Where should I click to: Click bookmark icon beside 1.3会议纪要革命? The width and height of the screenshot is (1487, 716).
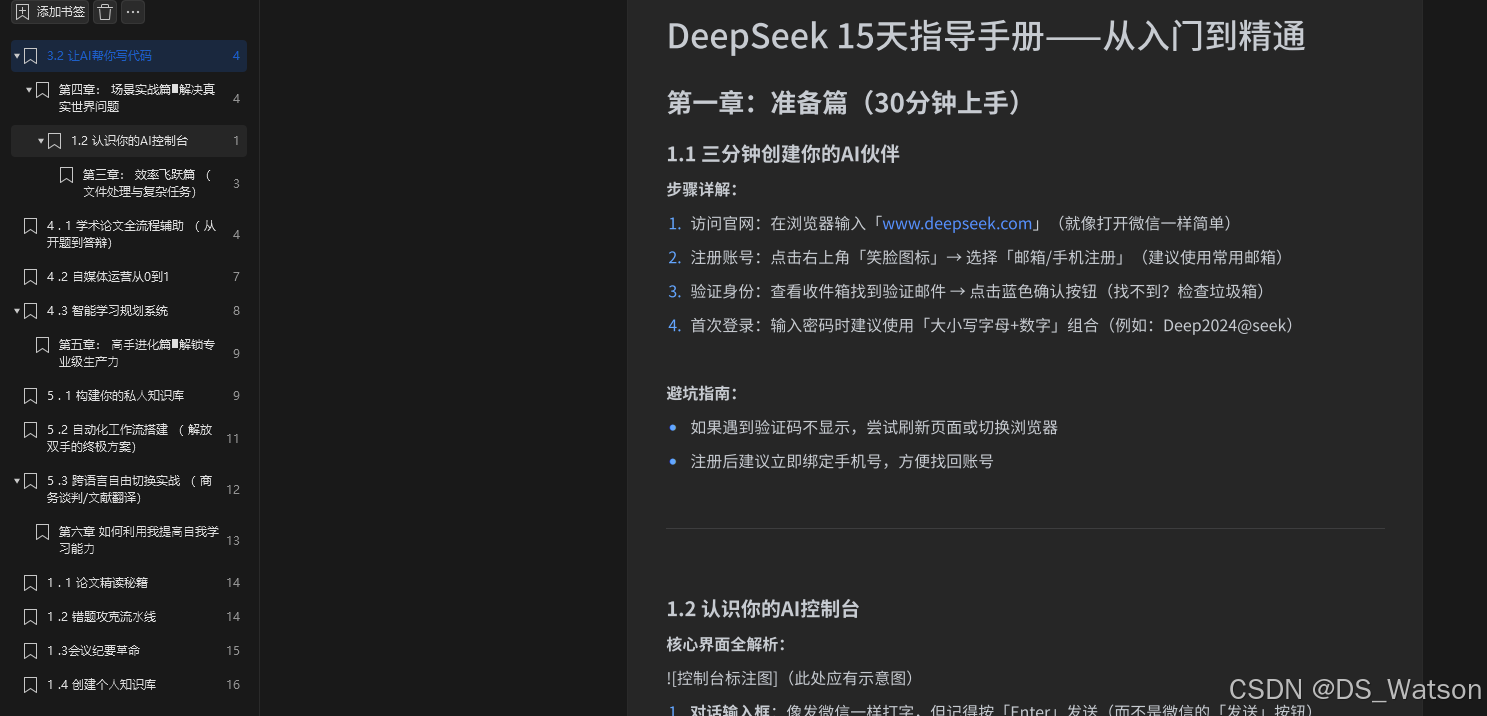31,651
